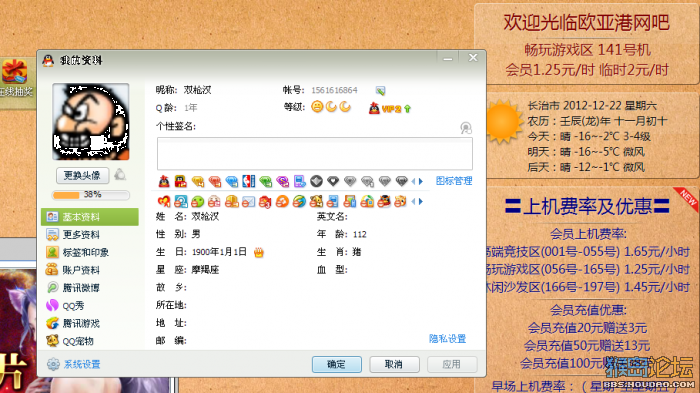Show the previous page of the second icon row

[x=414, y=202]
